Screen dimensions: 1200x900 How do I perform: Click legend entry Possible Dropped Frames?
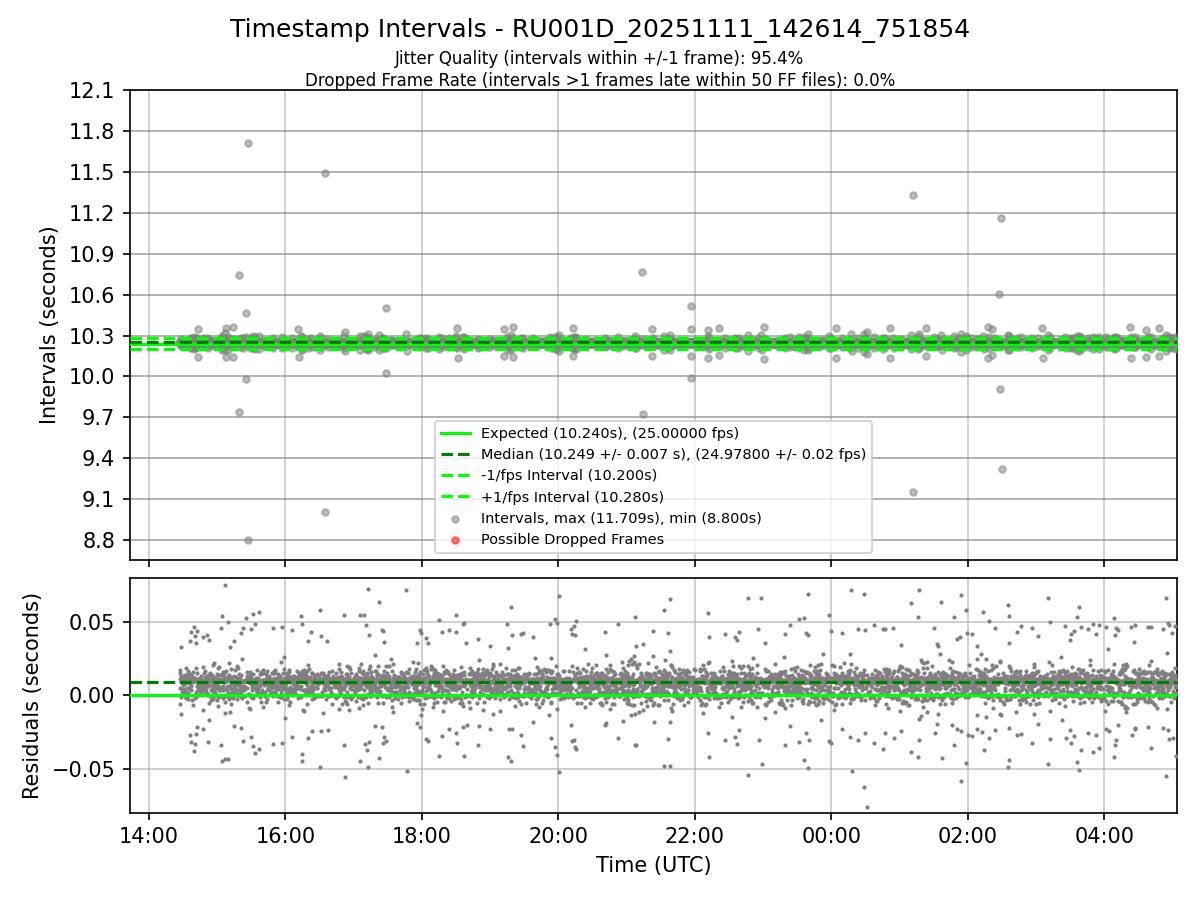[572, 539]
